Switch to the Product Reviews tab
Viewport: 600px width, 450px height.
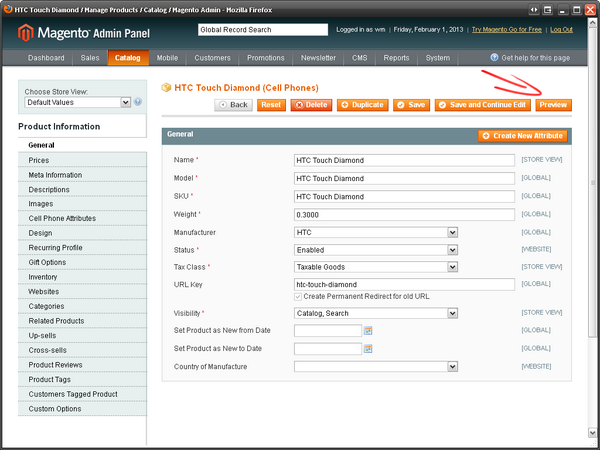click(82, 365)
